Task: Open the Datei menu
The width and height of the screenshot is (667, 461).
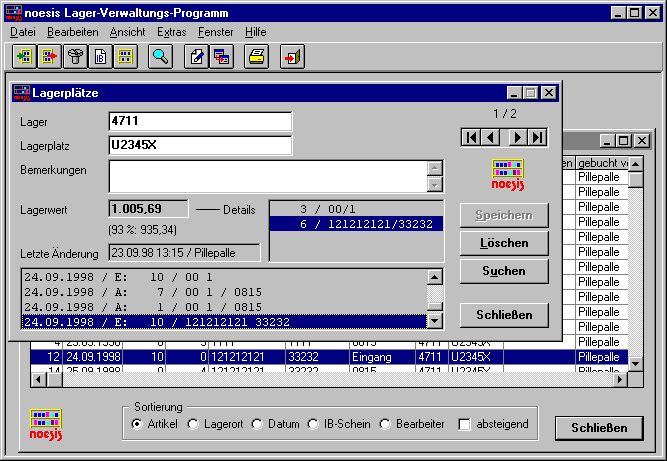Action: [x=23, y=32]
